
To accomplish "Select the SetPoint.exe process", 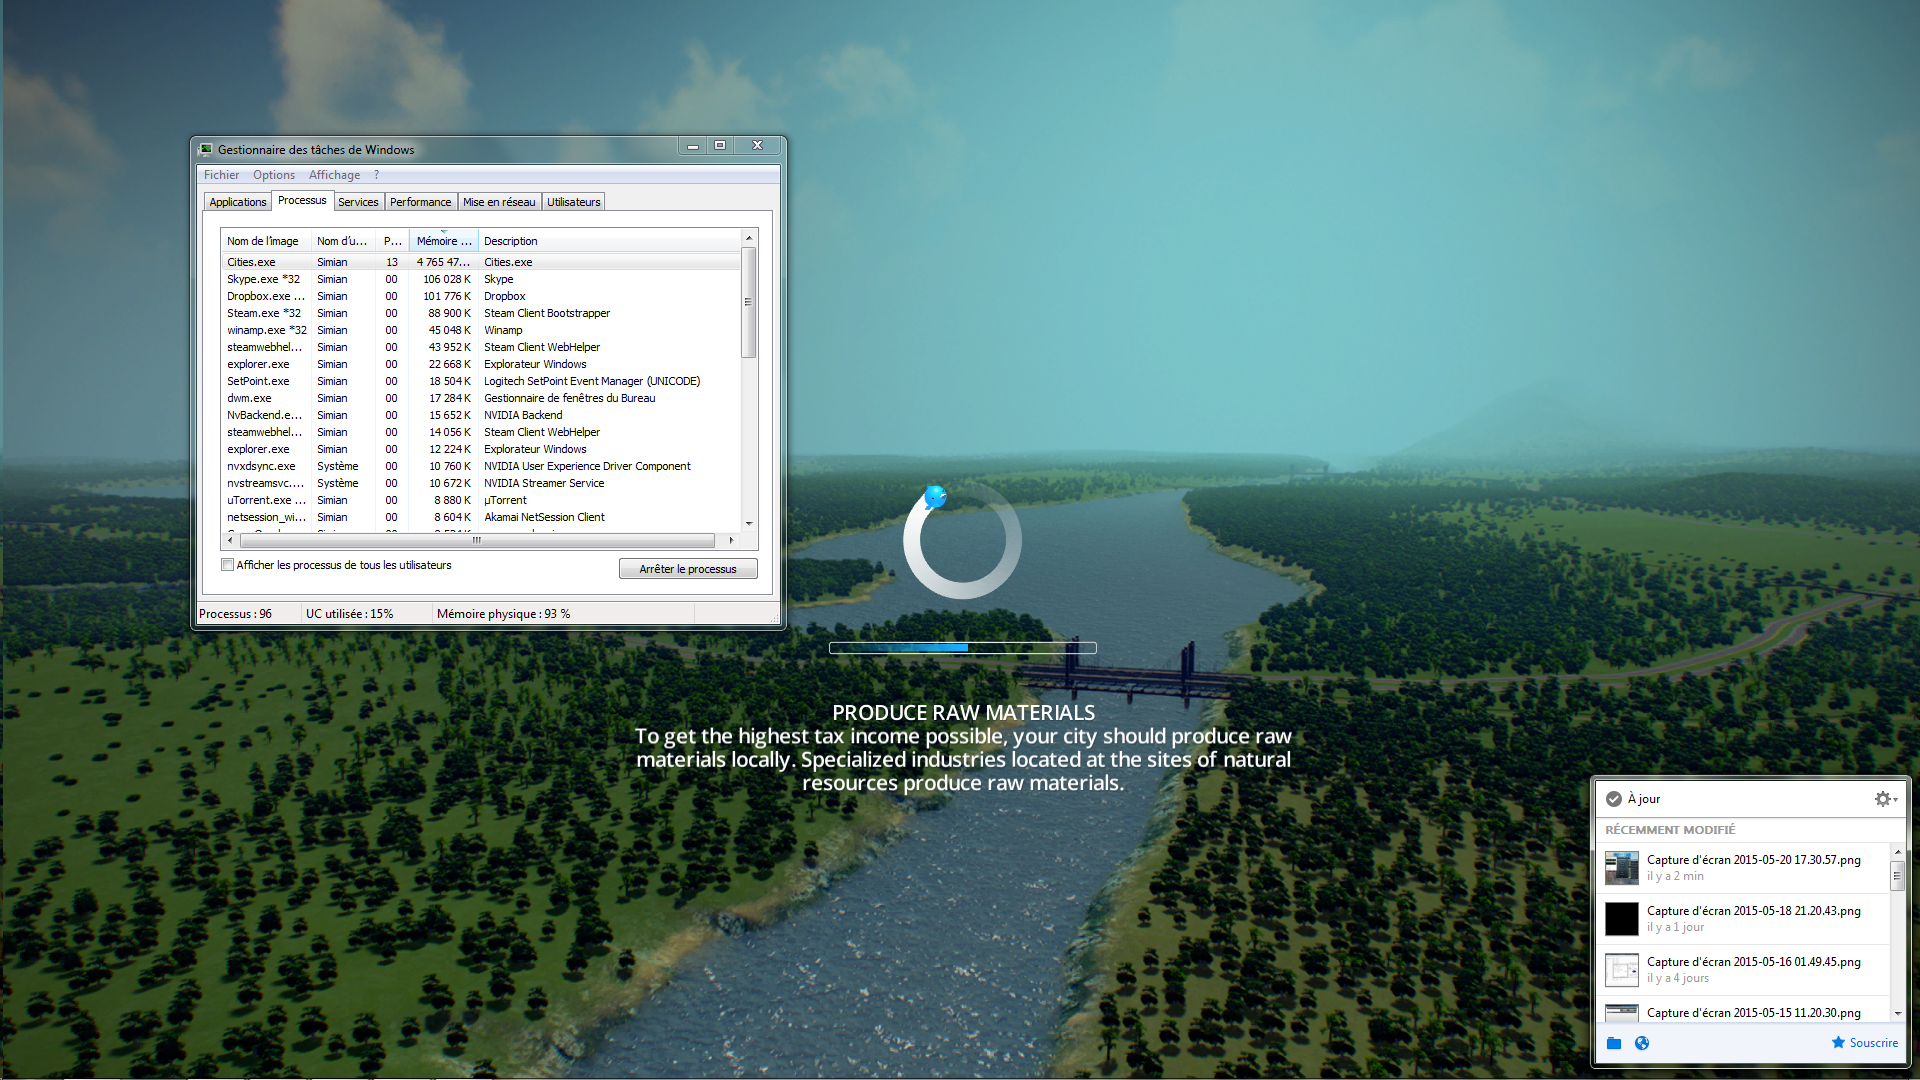I will click(x=481, y=381).
